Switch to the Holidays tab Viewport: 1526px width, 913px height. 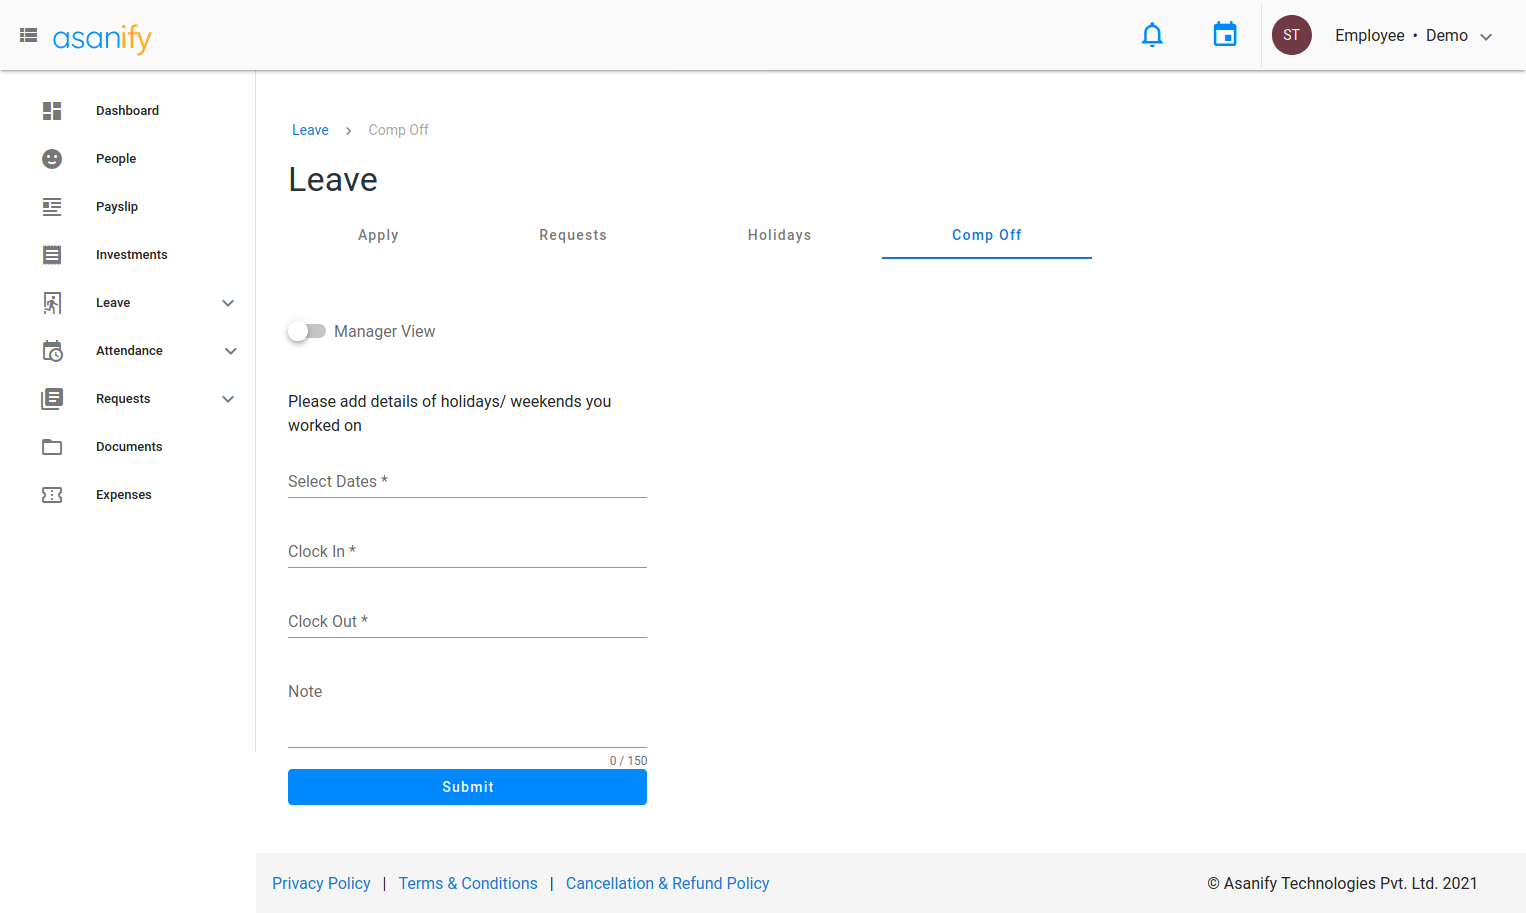coord(779,235)
